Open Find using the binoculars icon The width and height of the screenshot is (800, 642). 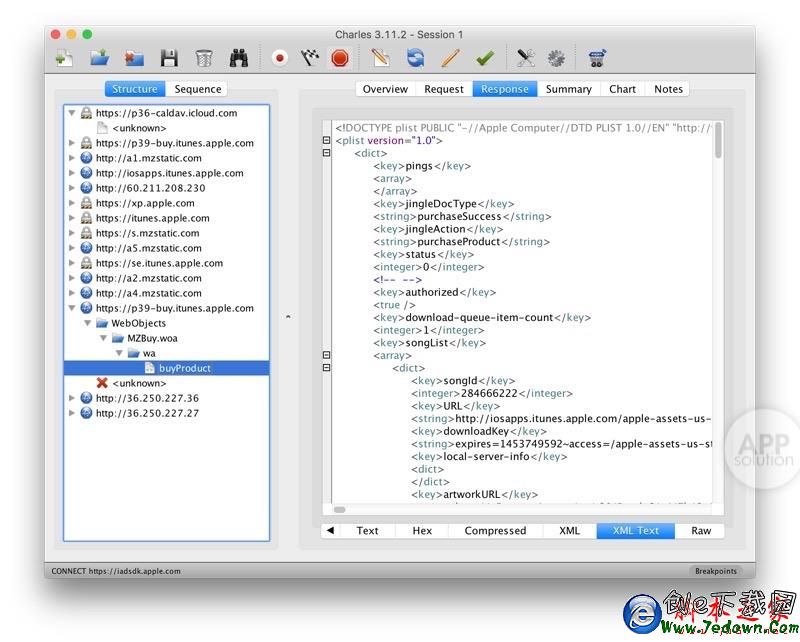pyautogui.click(x=239, y=58)
